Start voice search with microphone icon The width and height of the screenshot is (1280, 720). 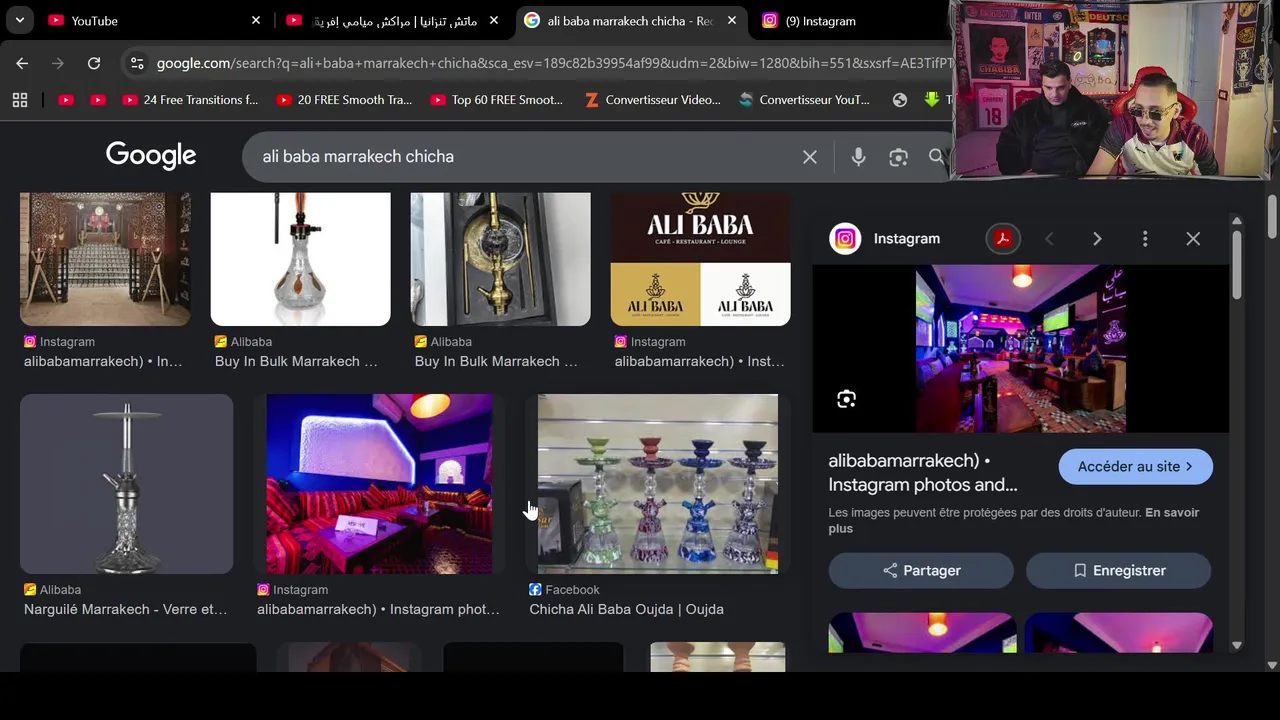click(x=858, y=157)
